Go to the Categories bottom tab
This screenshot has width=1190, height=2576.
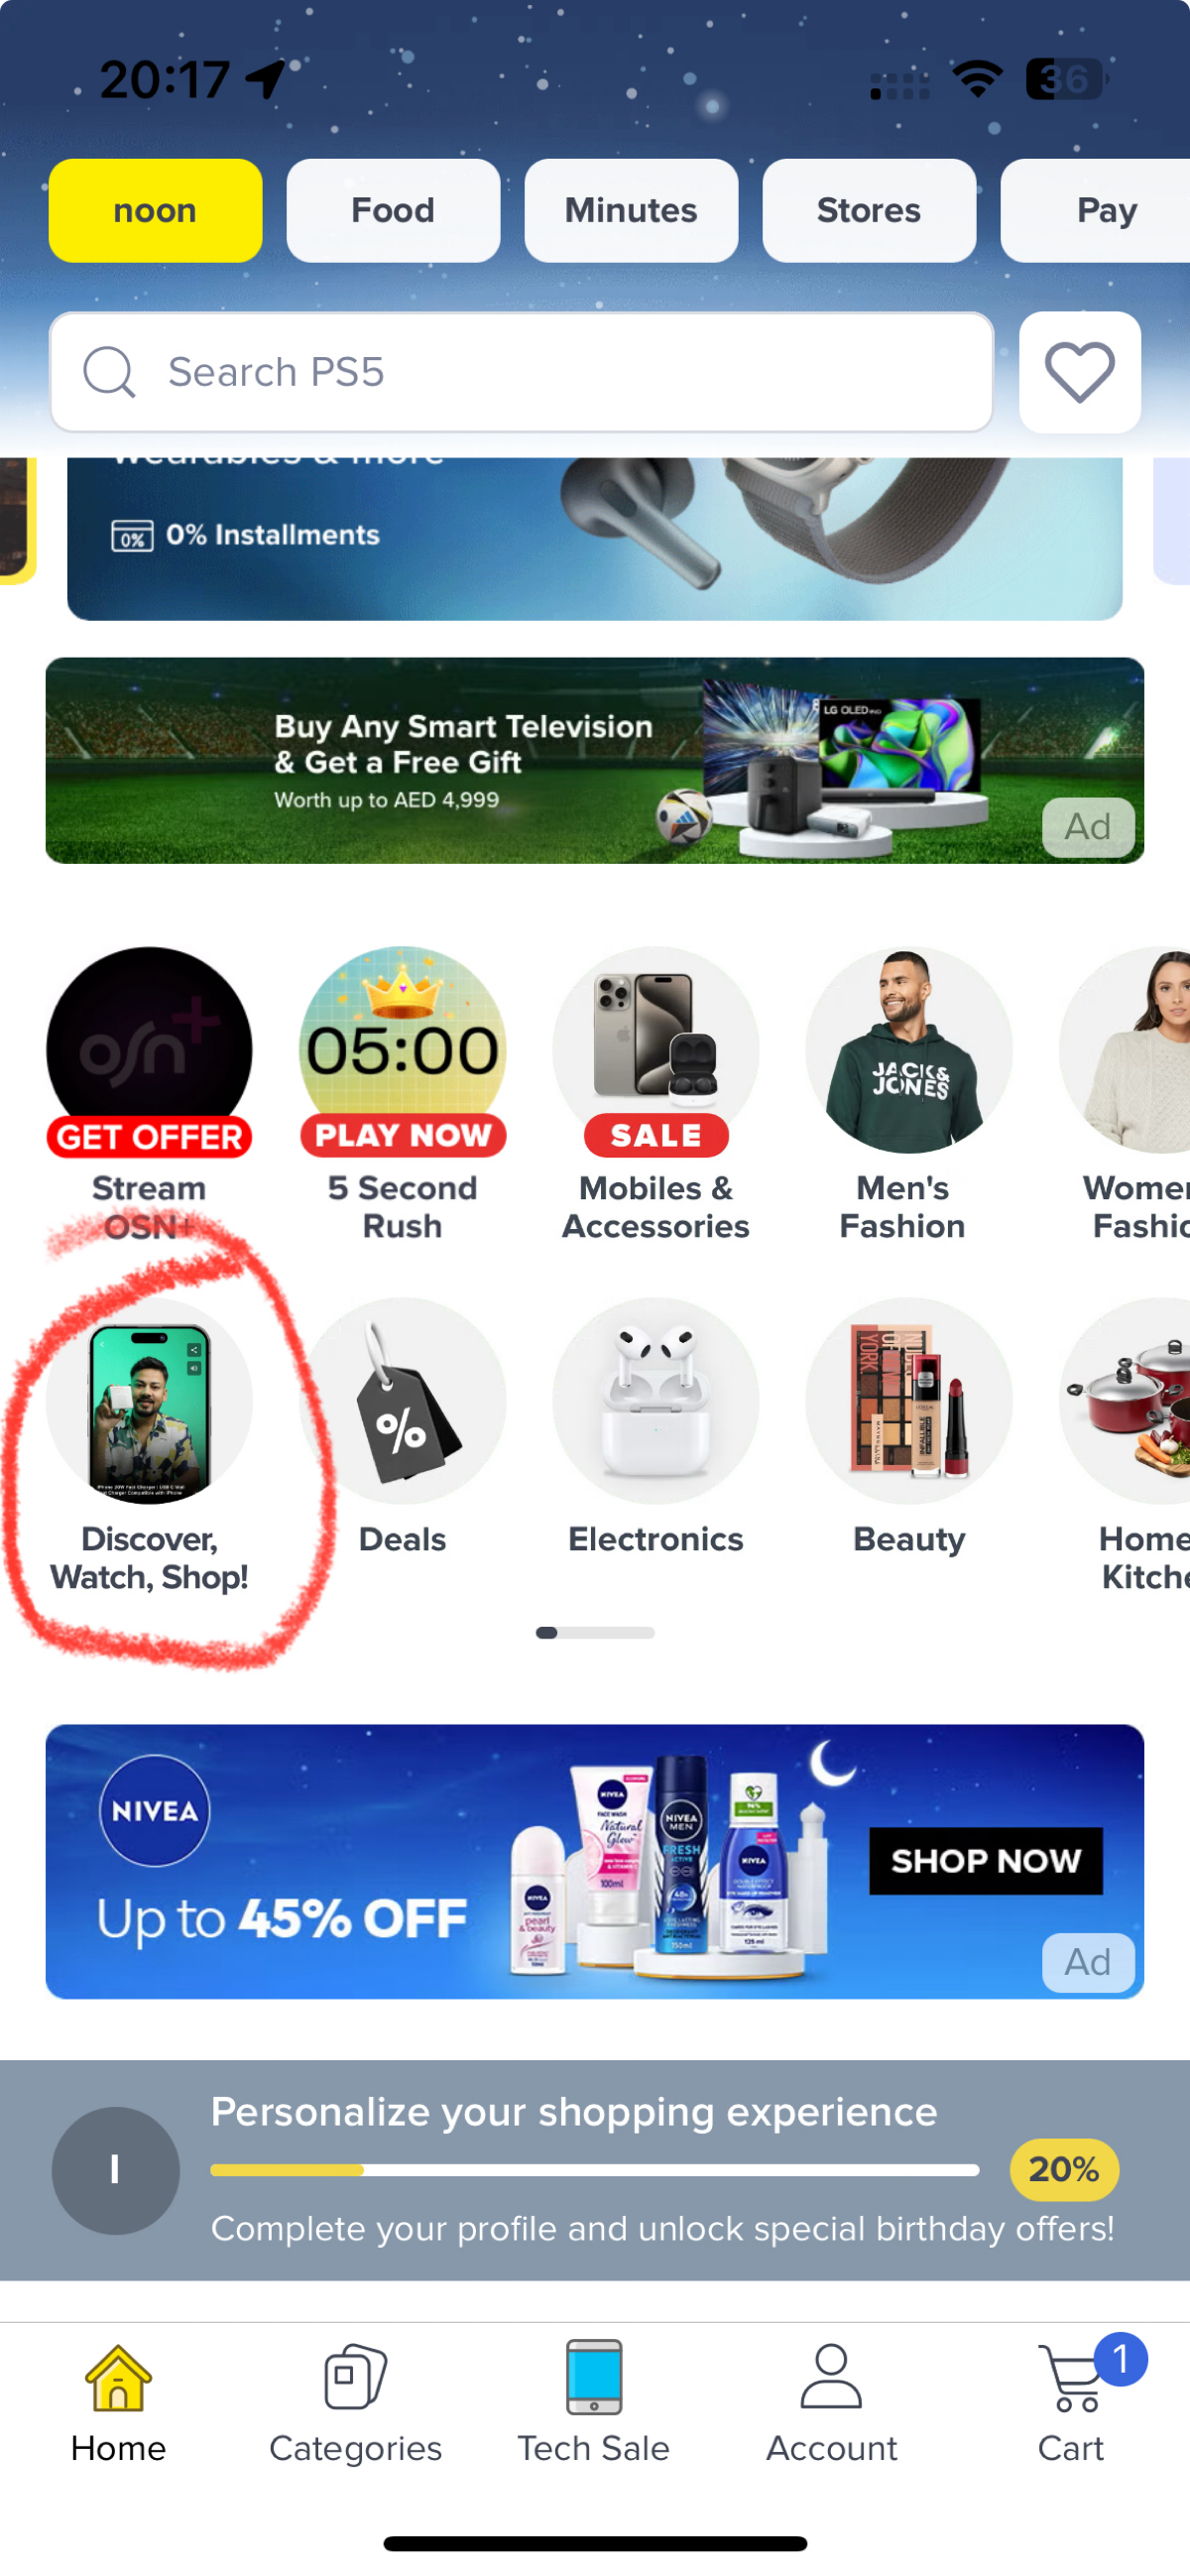356,2402
